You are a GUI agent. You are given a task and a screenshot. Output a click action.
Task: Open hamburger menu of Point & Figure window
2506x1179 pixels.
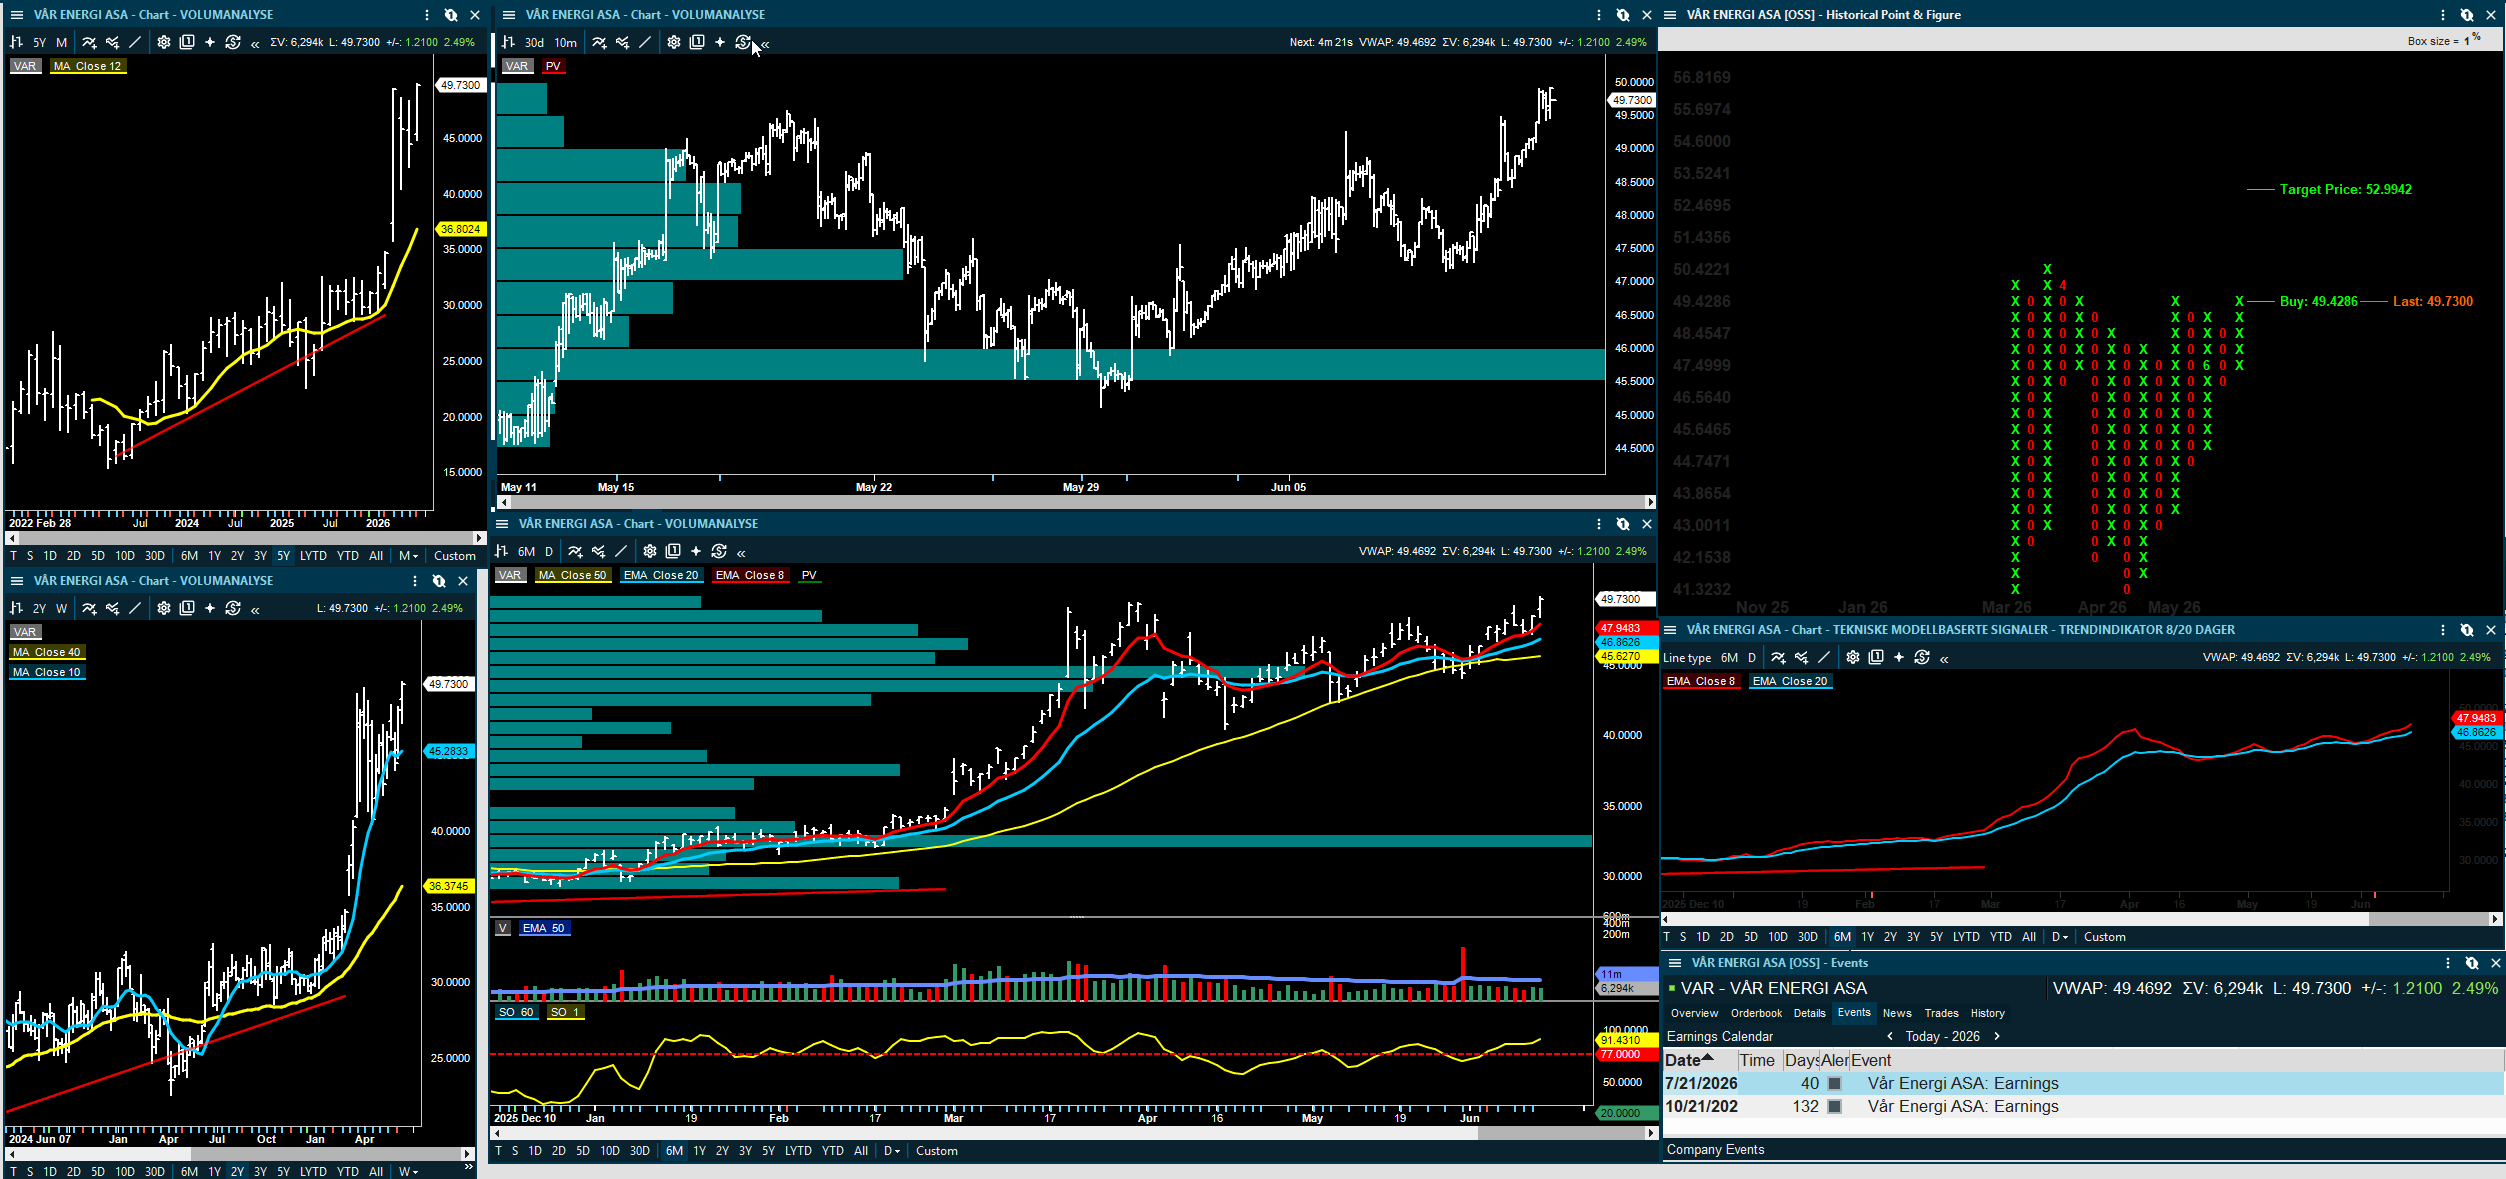click(x=1670, y=15)
